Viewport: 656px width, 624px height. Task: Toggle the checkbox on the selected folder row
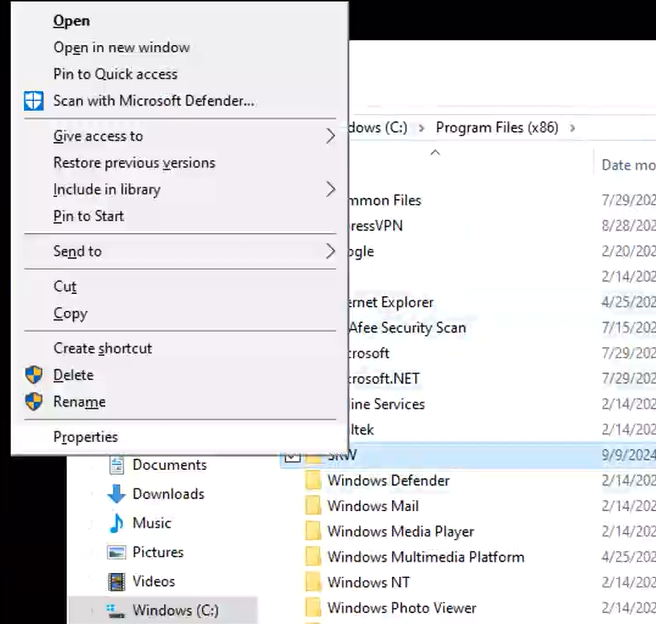[292, 457]
